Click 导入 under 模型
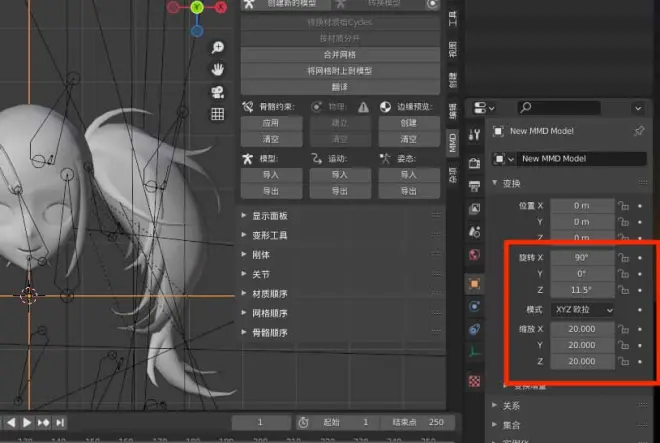This screenshot has height=443, width=660. (271, 175)
